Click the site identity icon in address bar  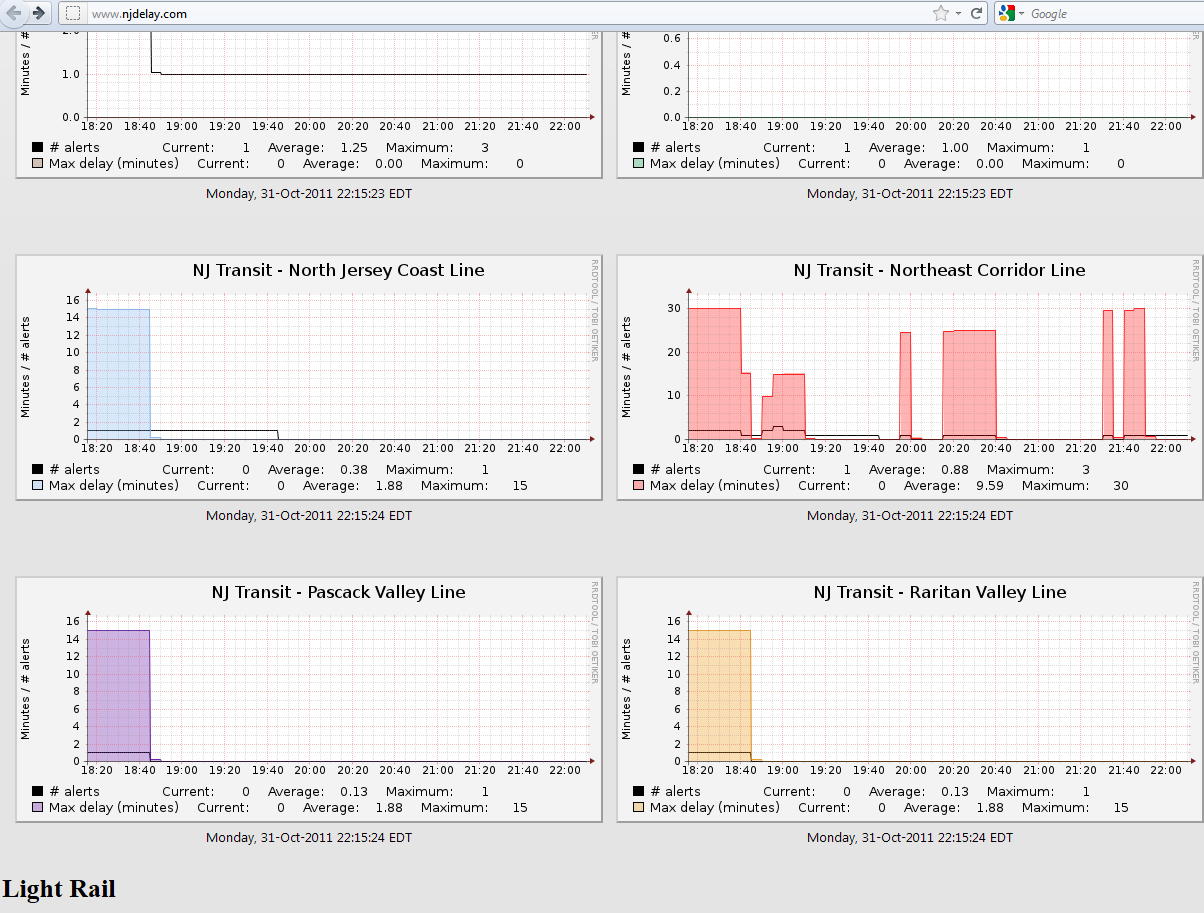73,14
